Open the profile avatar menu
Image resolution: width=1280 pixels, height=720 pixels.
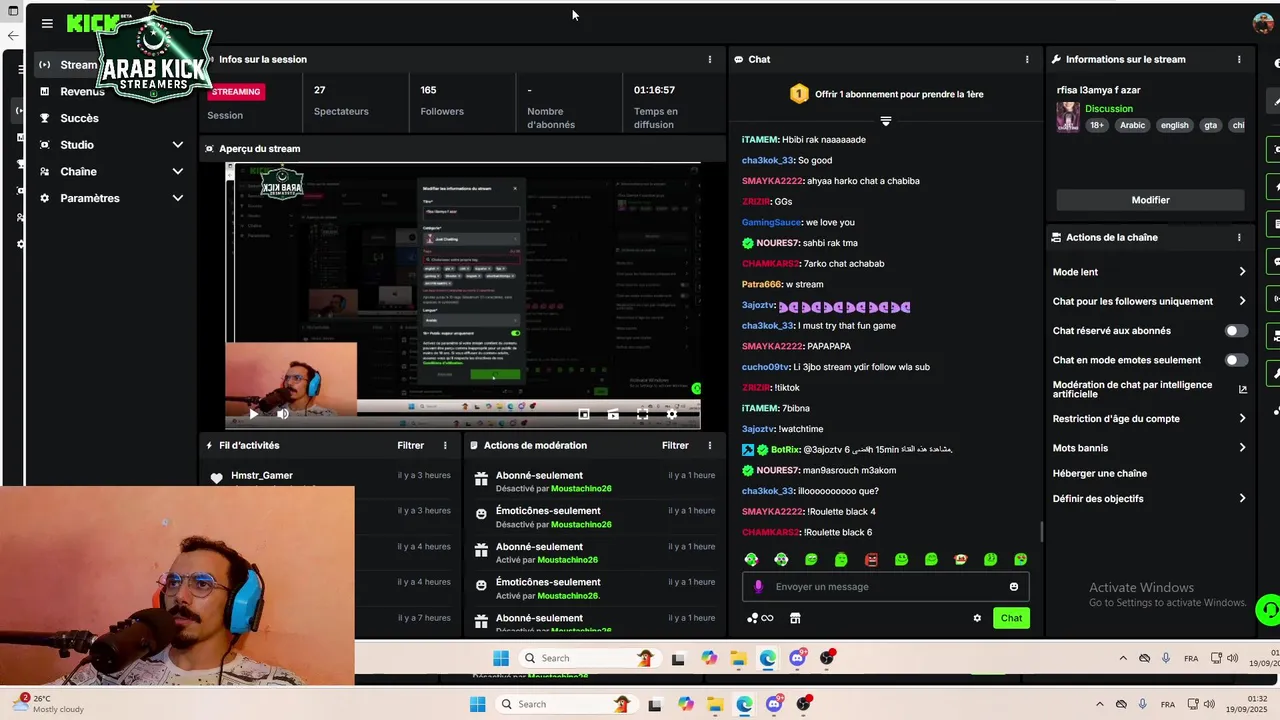click(x=1263, y=23)
